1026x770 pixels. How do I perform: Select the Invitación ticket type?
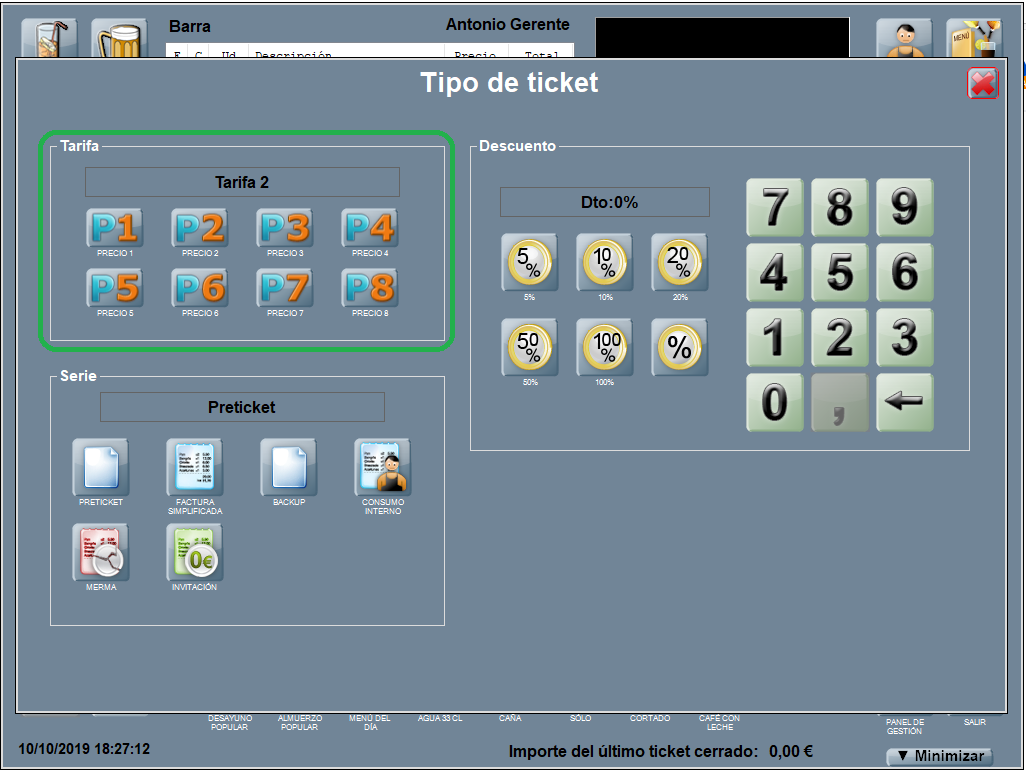(x=194, y=552)
